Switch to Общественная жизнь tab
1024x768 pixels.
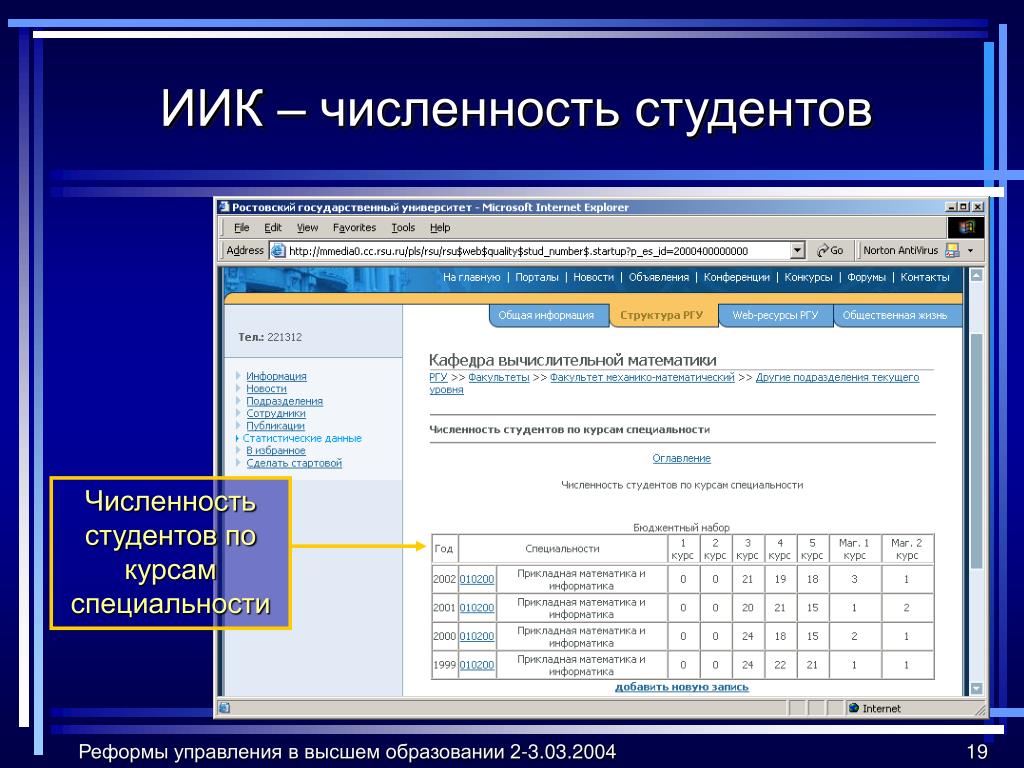click(x=895, y=315)
